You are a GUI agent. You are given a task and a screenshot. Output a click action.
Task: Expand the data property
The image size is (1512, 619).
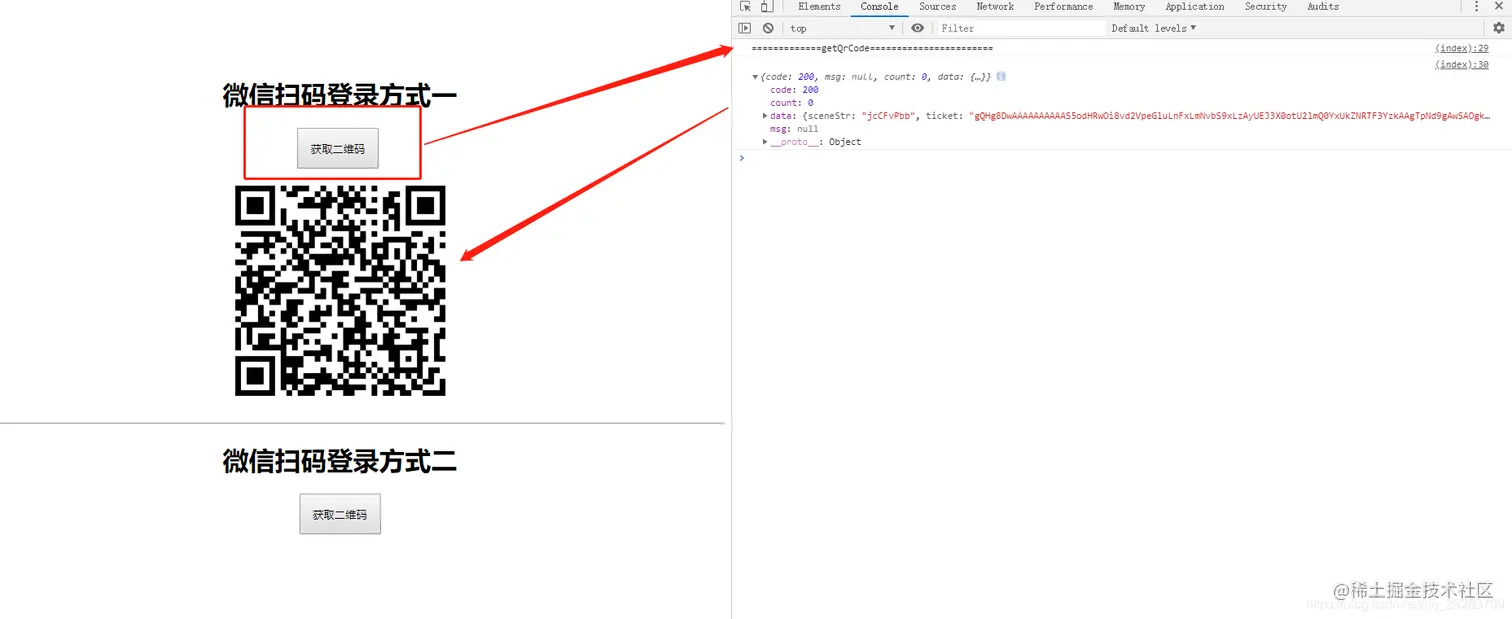click(765, 116)
